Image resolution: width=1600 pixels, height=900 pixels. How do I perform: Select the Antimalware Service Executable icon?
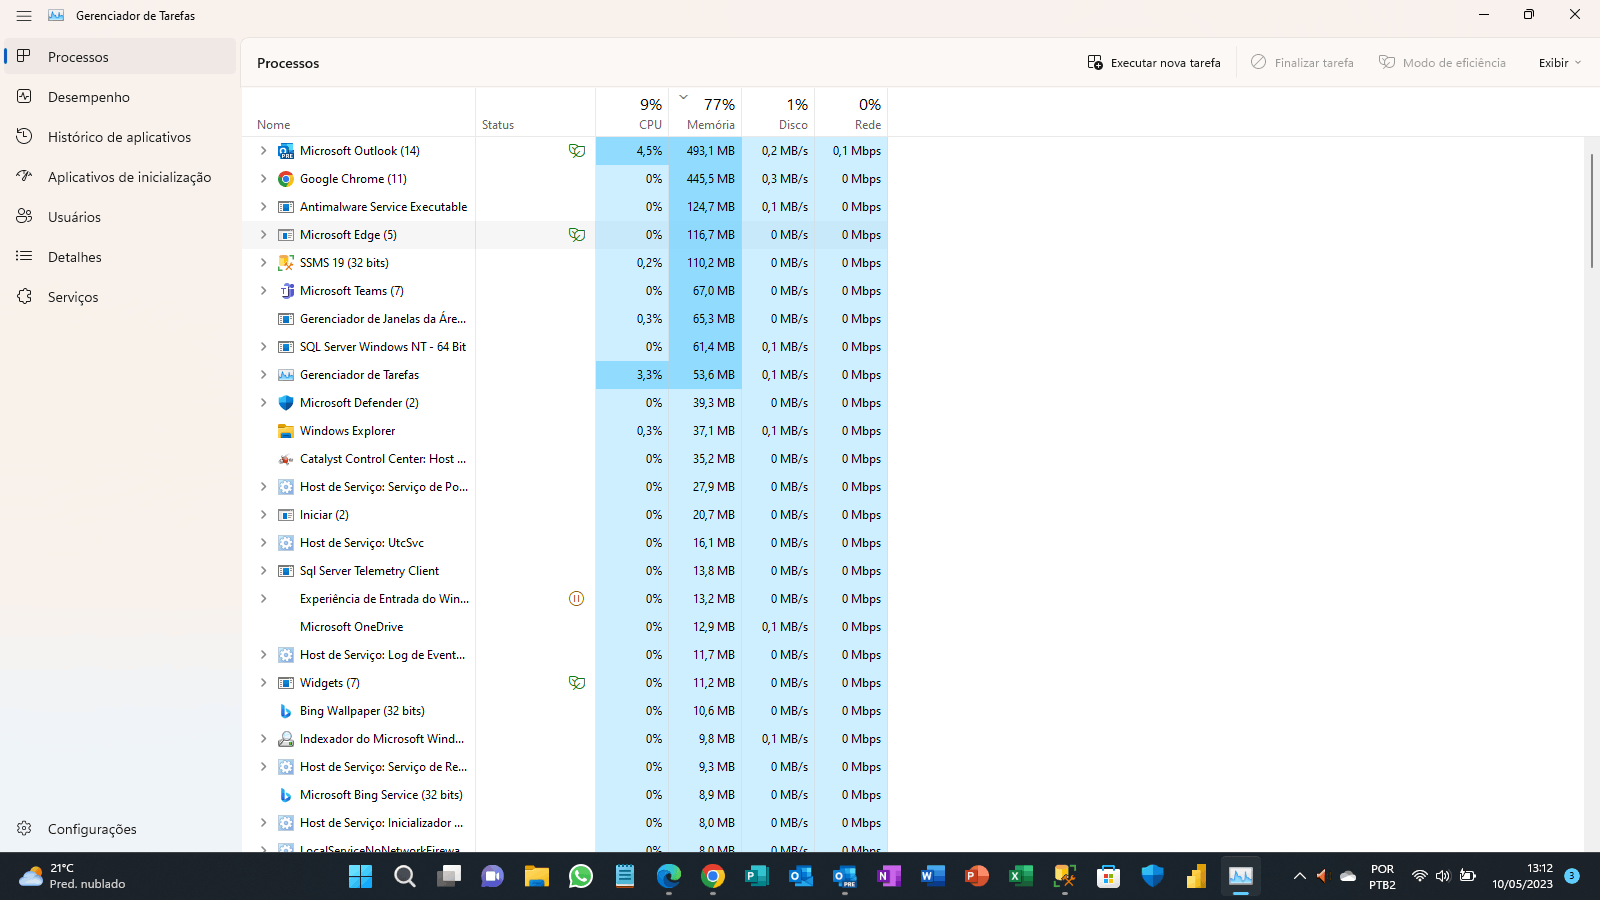pyautogui.click(x=286, y=207)
